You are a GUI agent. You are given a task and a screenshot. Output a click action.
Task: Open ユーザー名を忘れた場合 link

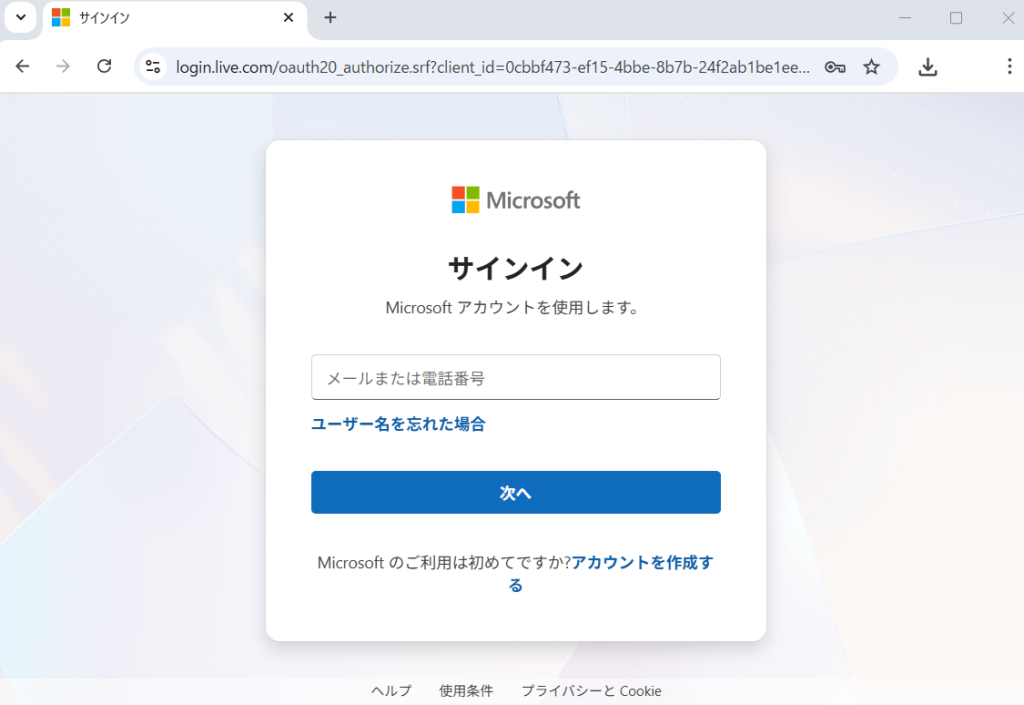(398, 424)
